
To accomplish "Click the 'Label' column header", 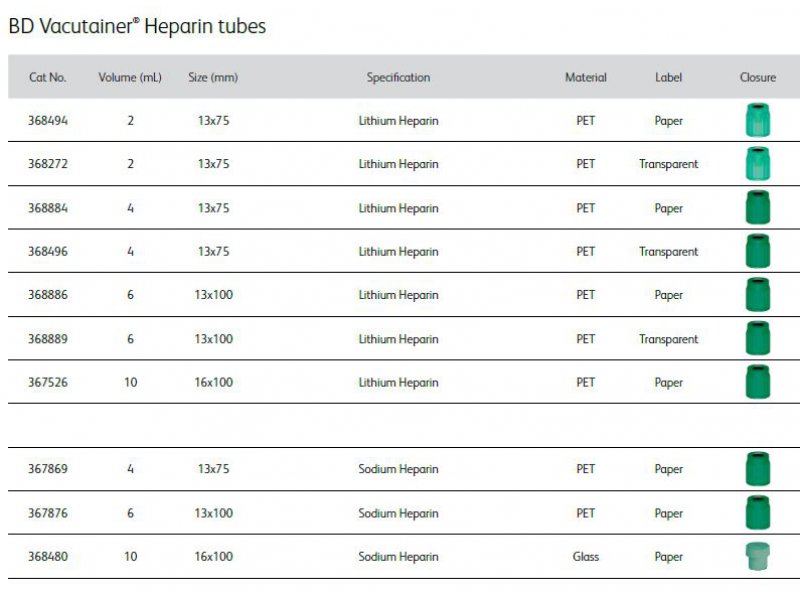I will tap(668, 78).
